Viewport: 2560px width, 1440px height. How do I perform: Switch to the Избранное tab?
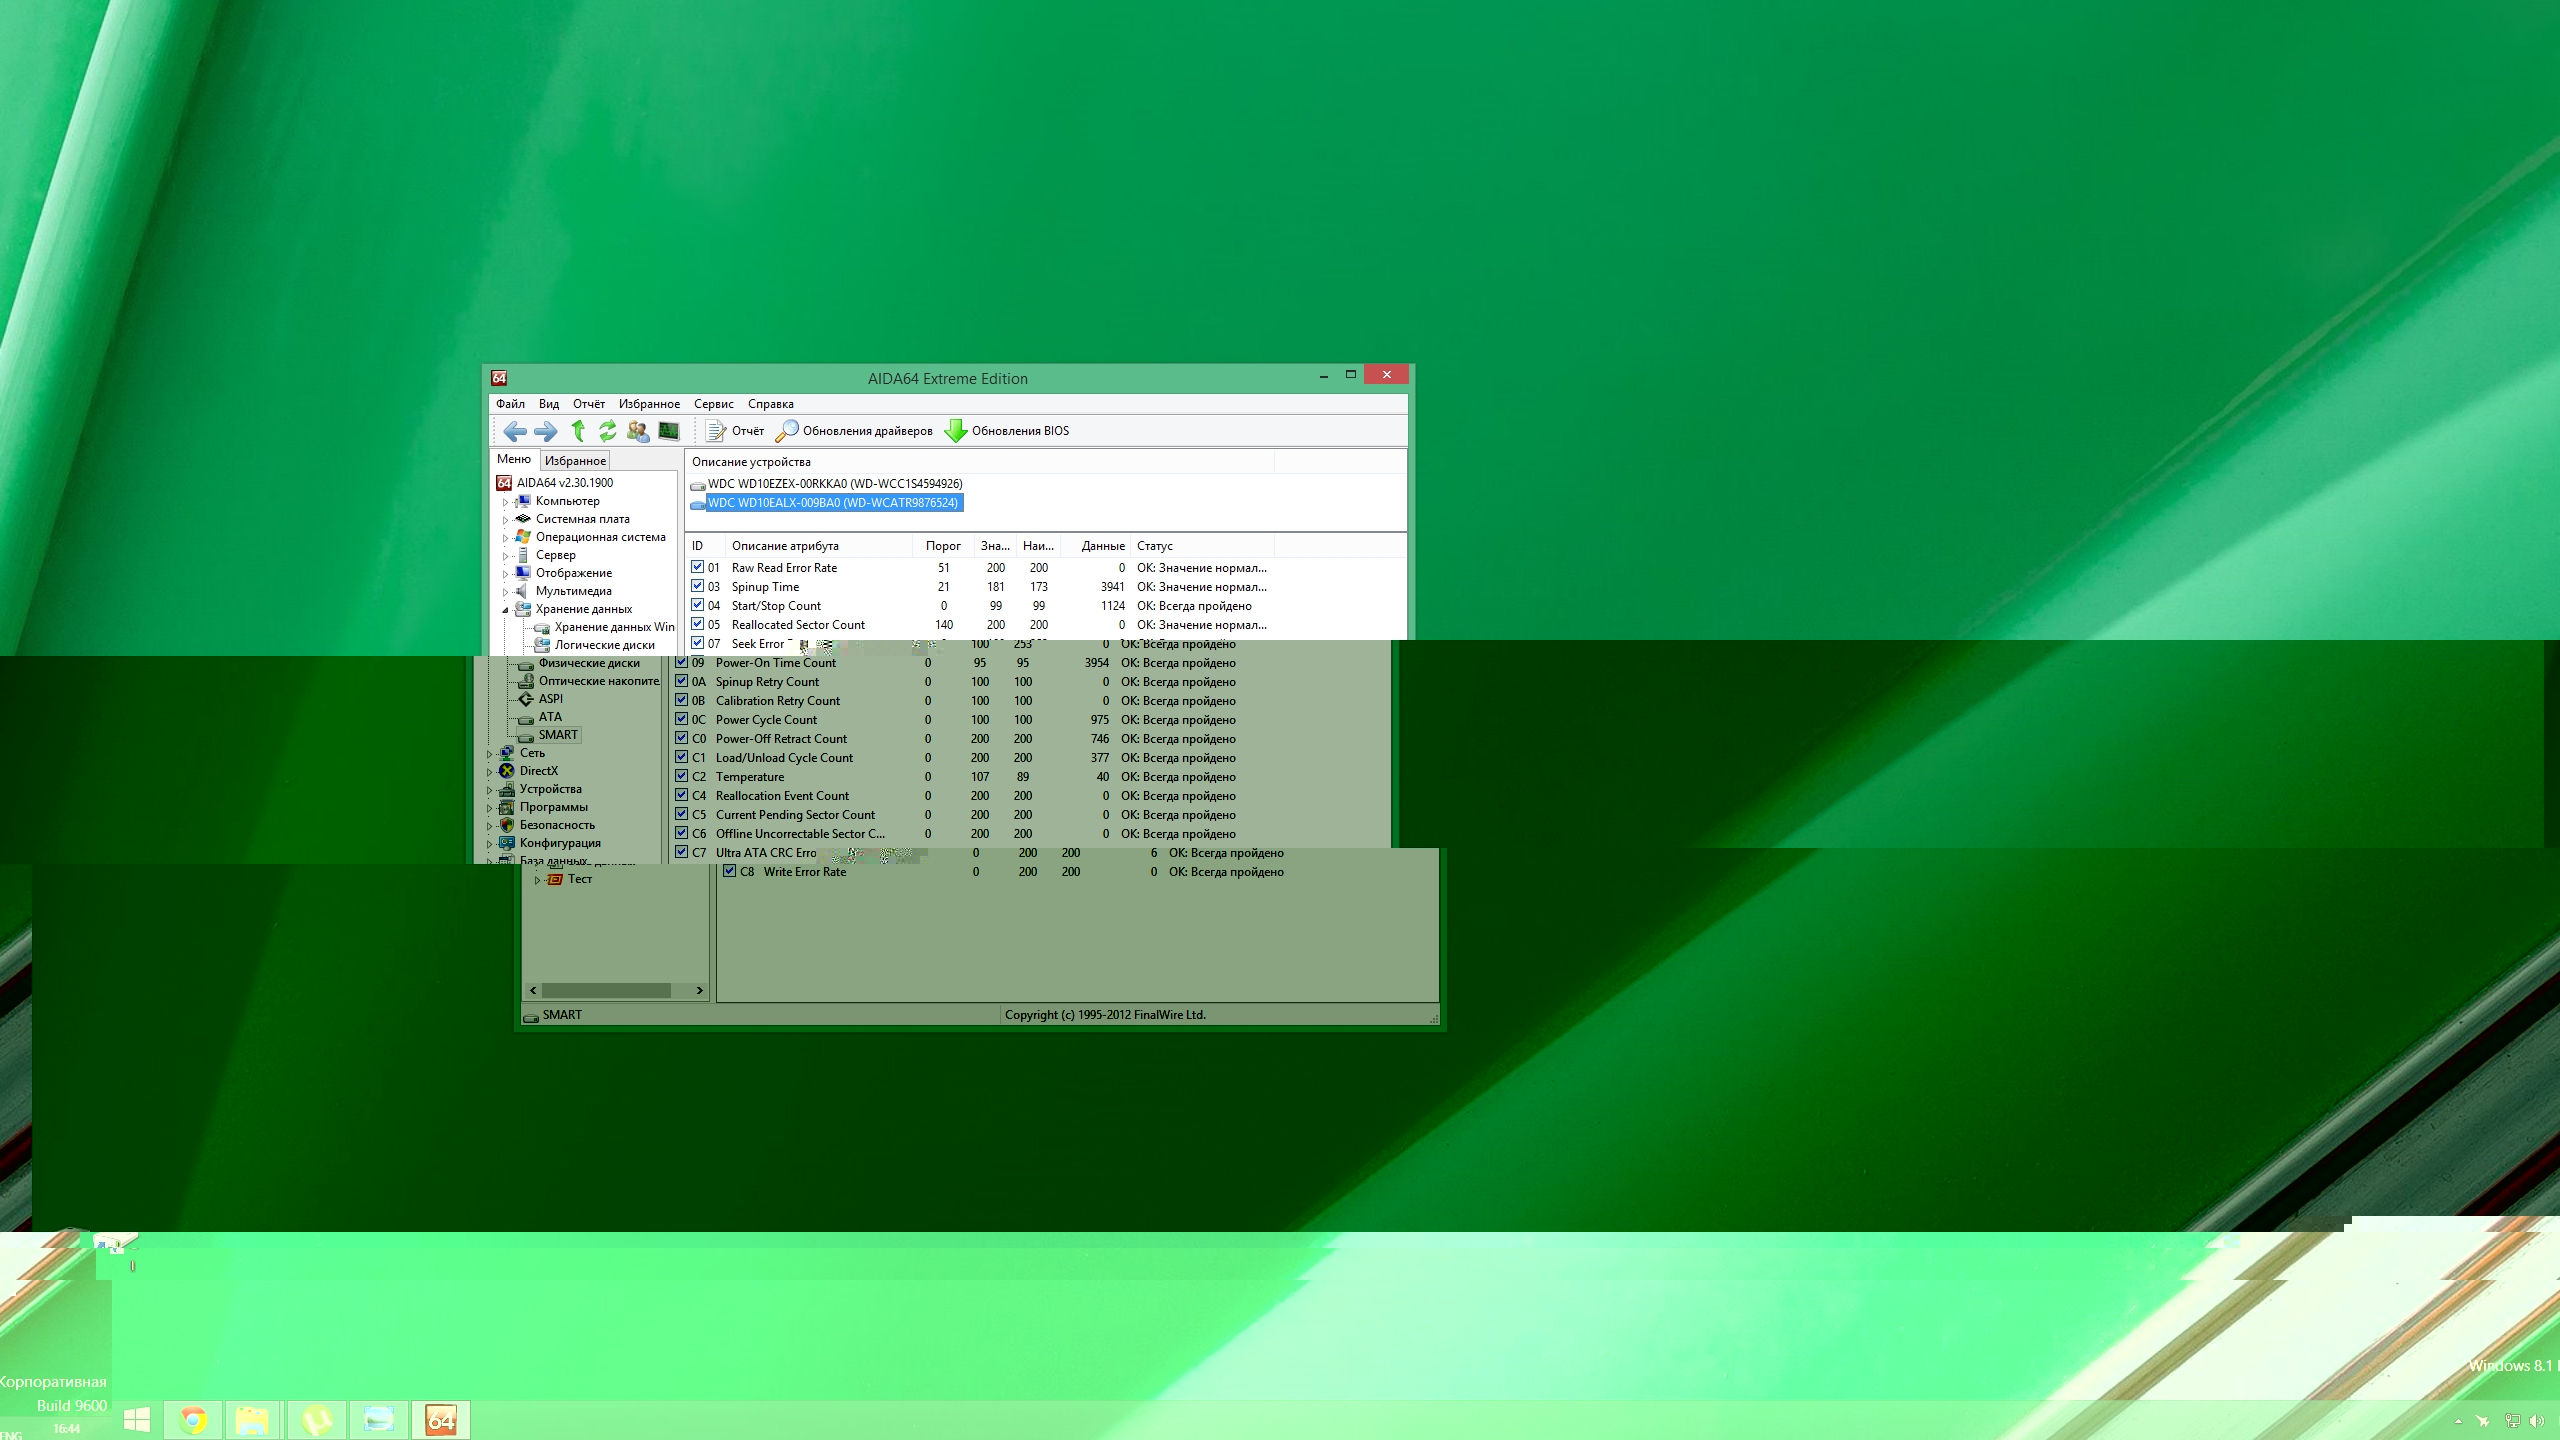coord(575,461)
